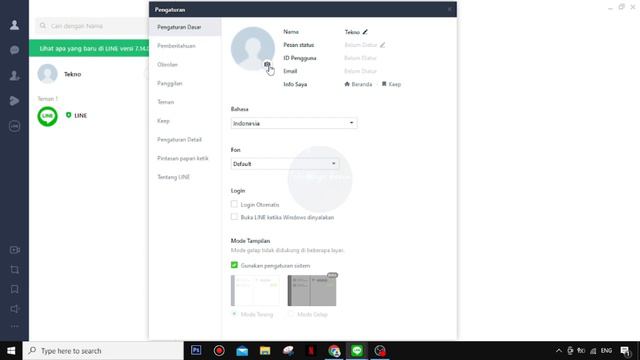Activate the screen capture crop icon
The image size is (640, 360).
pyautogui.click(x=15, y=270)
